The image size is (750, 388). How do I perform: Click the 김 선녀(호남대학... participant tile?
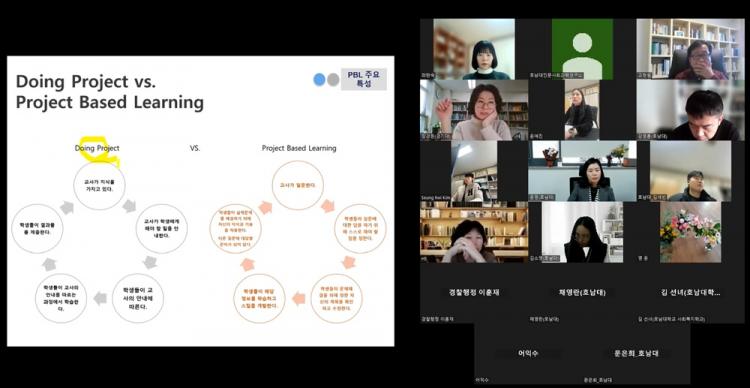pos(690,293)
